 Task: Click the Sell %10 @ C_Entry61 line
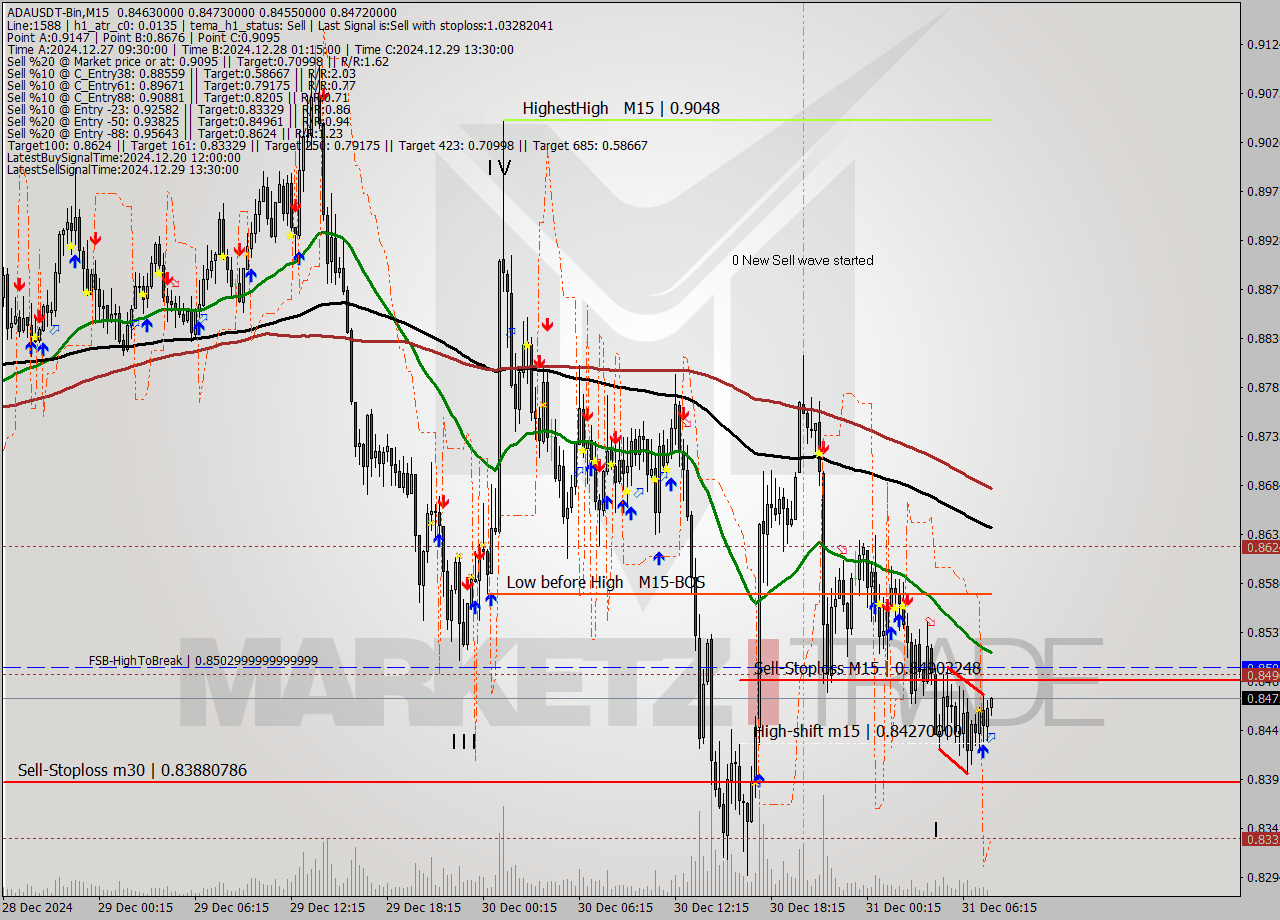(181, 85)
